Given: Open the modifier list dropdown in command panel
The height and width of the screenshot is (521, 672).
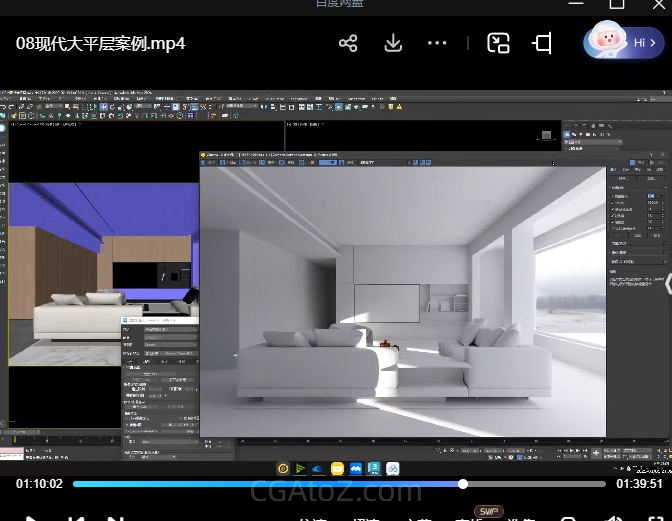Looking at the screenshot, I should [x=592, y=143].
